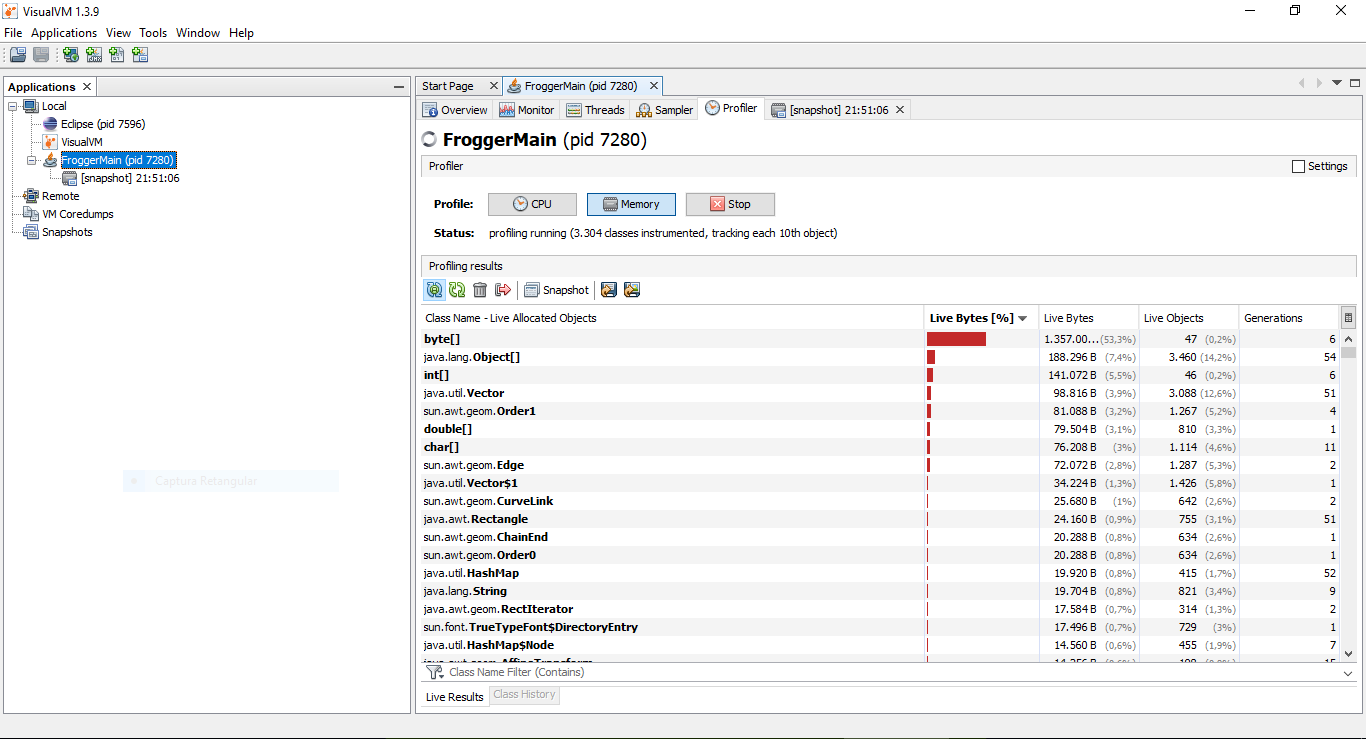Click Export results to file icon
This screenshot has height=739, width=1366.
pos(609,290)
